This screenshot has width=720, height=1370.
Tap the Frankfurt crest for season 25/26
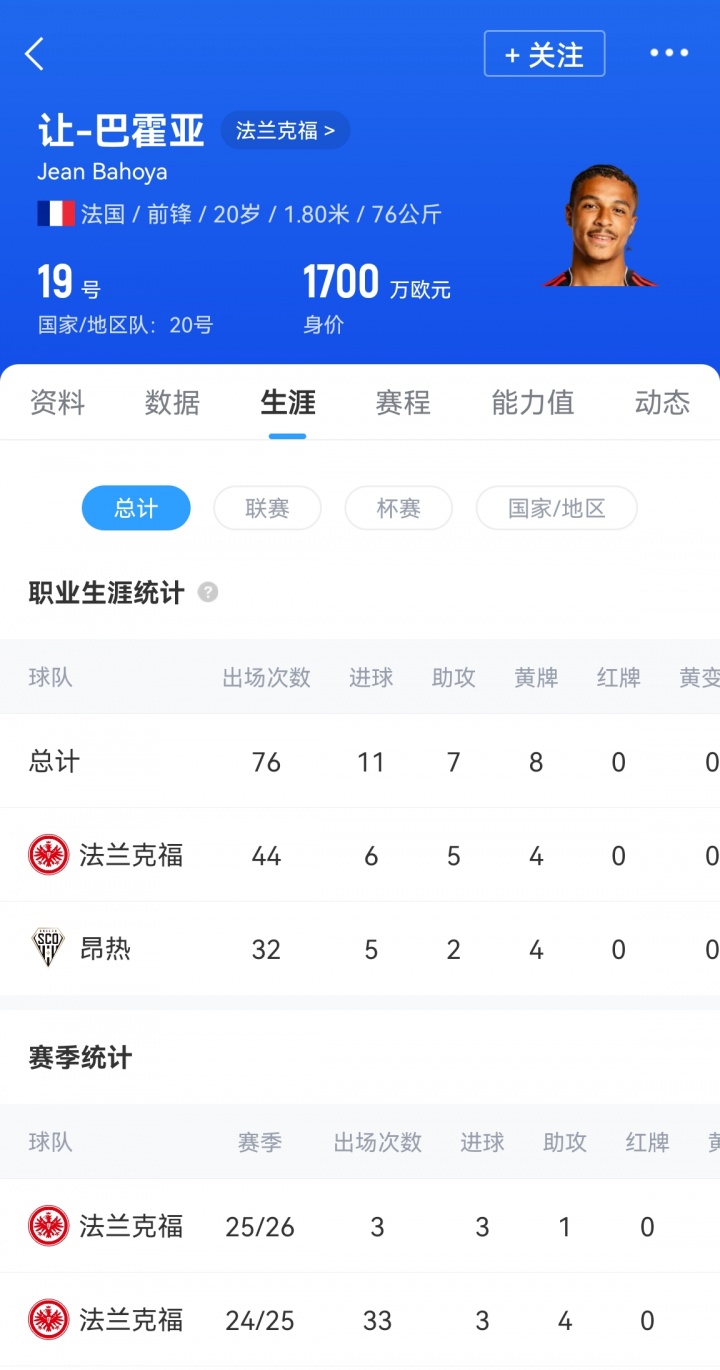pyautogui.click(x=49, y=1226)
